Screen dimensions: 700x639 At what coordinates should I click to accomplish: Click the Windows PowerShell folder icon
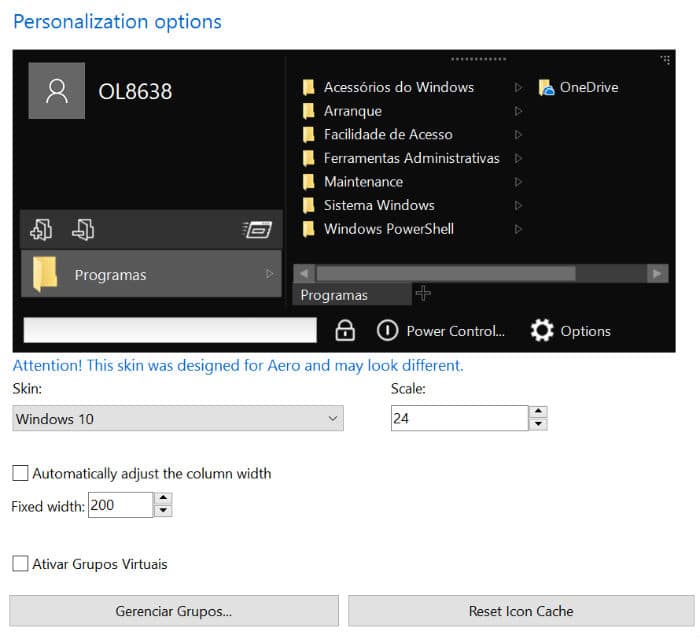click(x=308, y=229)
